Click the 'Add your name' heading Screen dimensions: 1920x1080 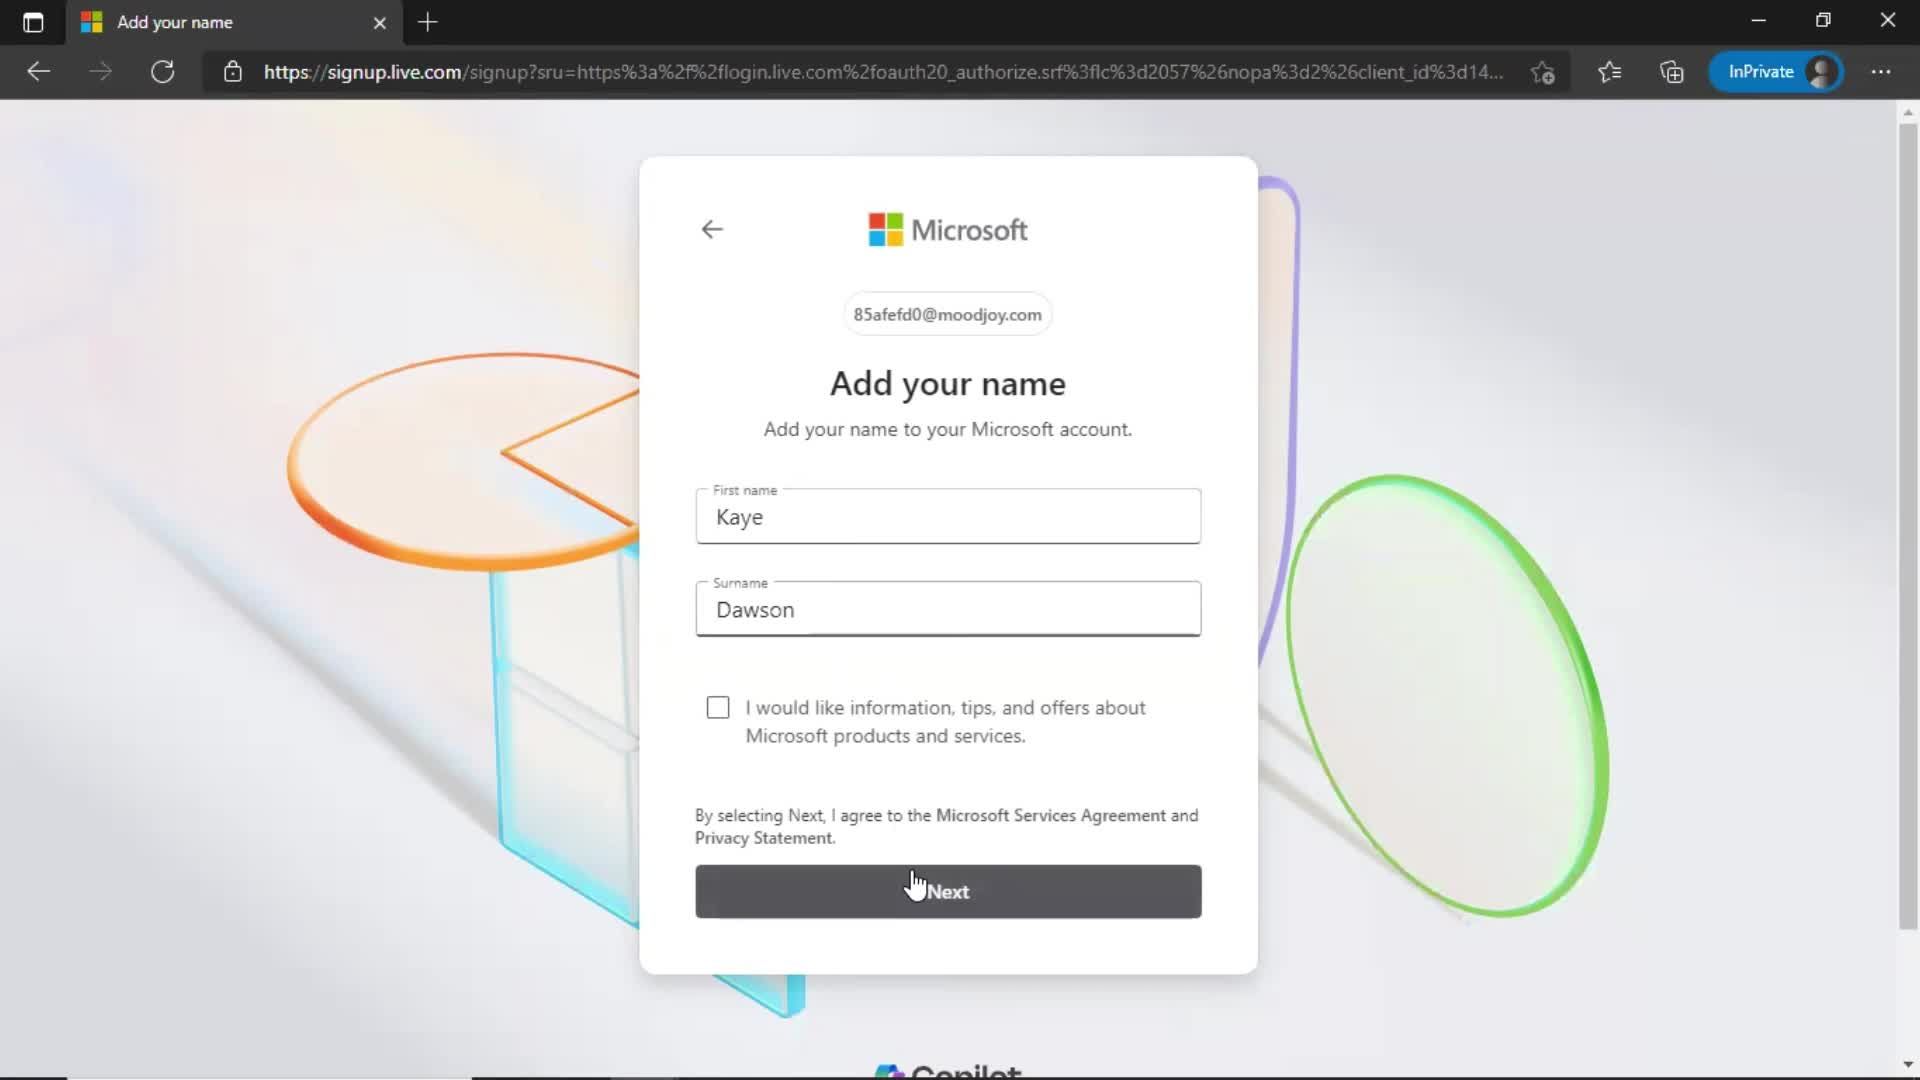(x=947, y=384)
